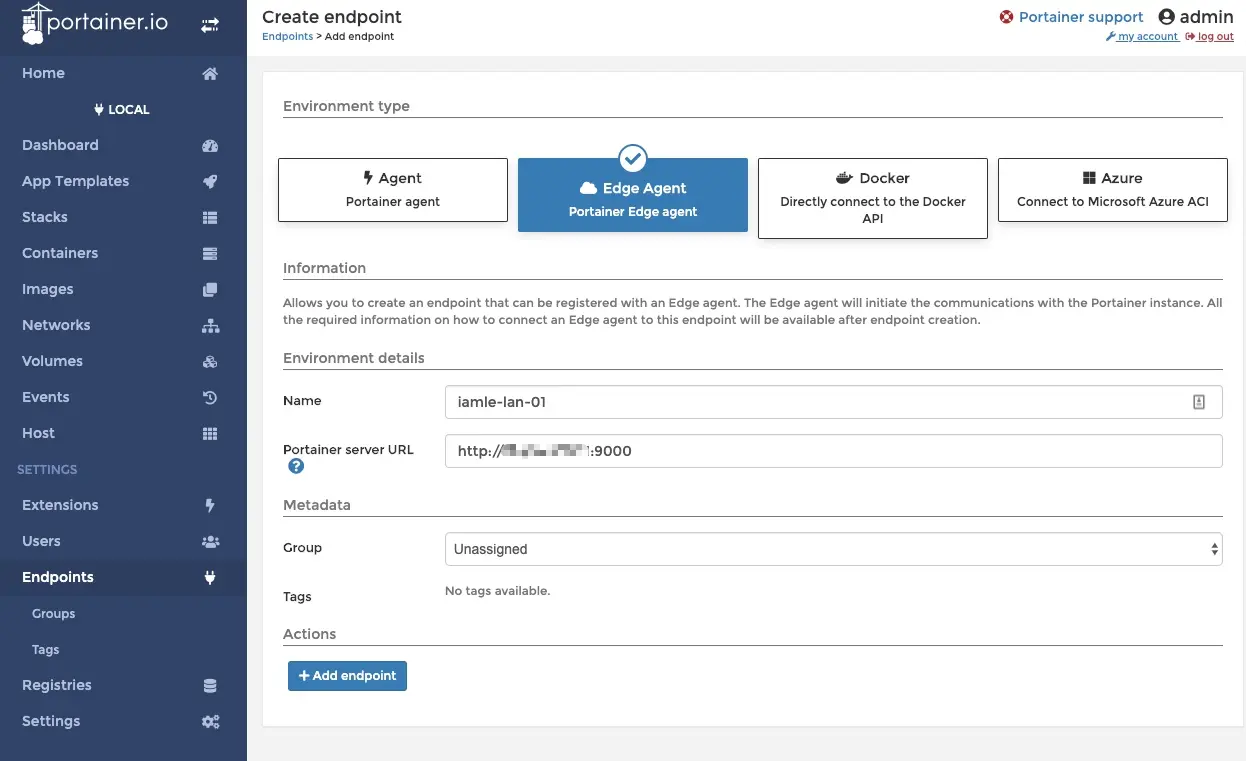
Task: Click the Portainer.io logo
Action: click(x=95, y=24)
